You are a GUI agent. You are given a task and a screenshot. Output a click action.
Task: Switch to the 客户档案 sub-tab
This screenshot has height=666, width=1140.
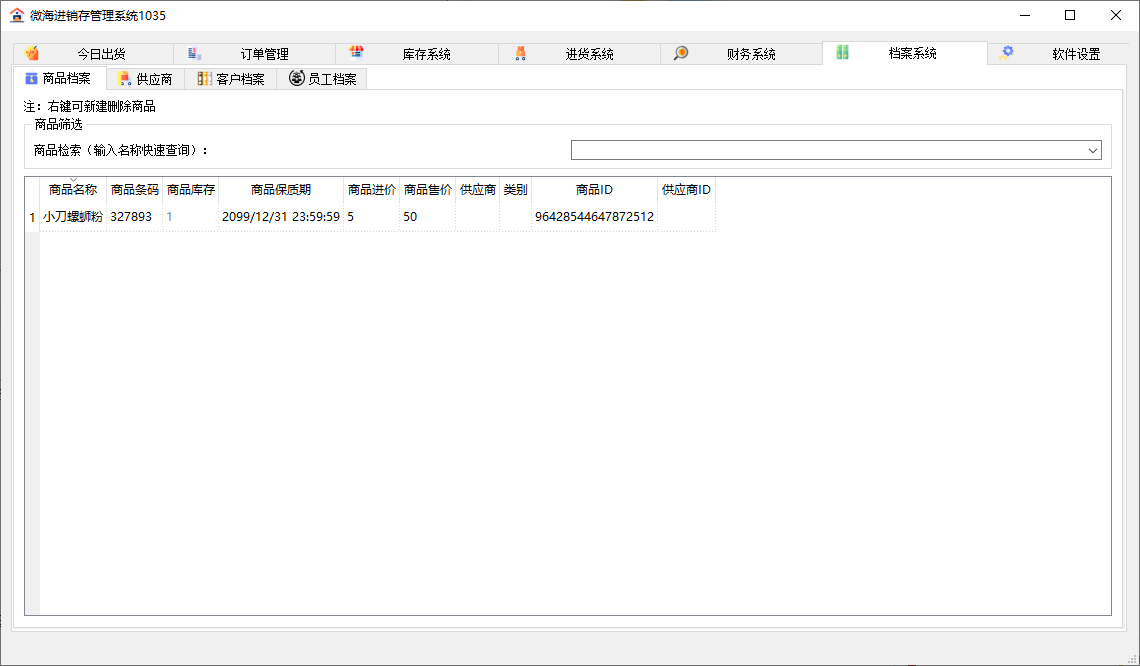point(230,79)
